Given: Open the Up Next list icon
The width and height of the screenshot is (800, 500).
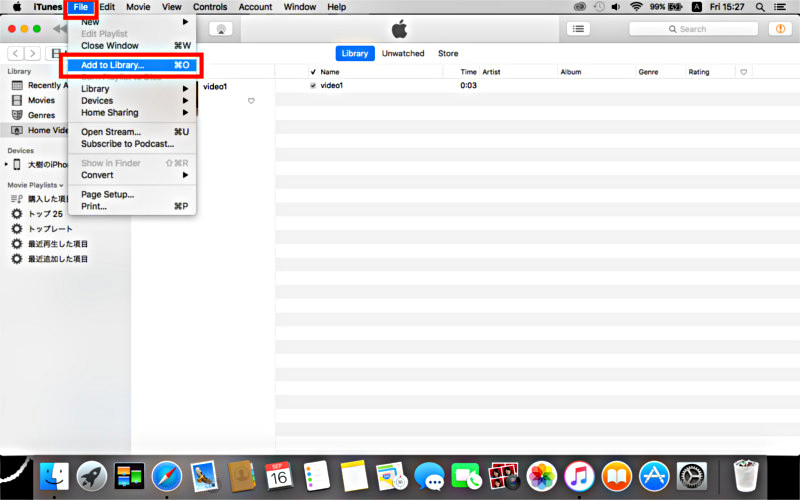Looking at the screenshot, I should point(578,29).
